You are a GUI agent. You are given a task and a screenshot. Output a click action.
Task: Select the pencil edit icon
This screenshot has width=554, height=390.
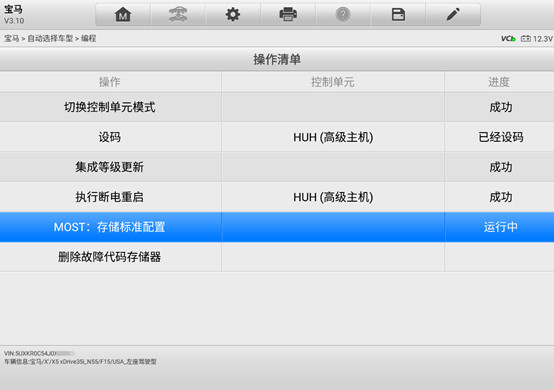453,15
